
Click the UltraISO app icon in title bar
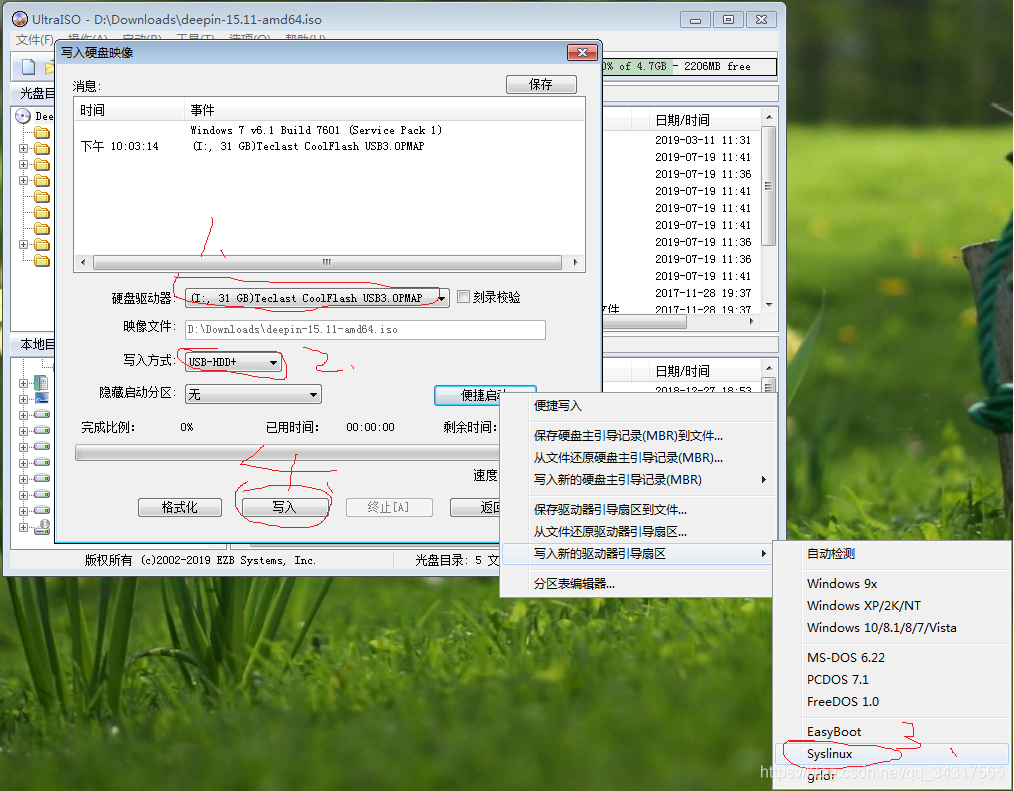(x=20, y=19)
